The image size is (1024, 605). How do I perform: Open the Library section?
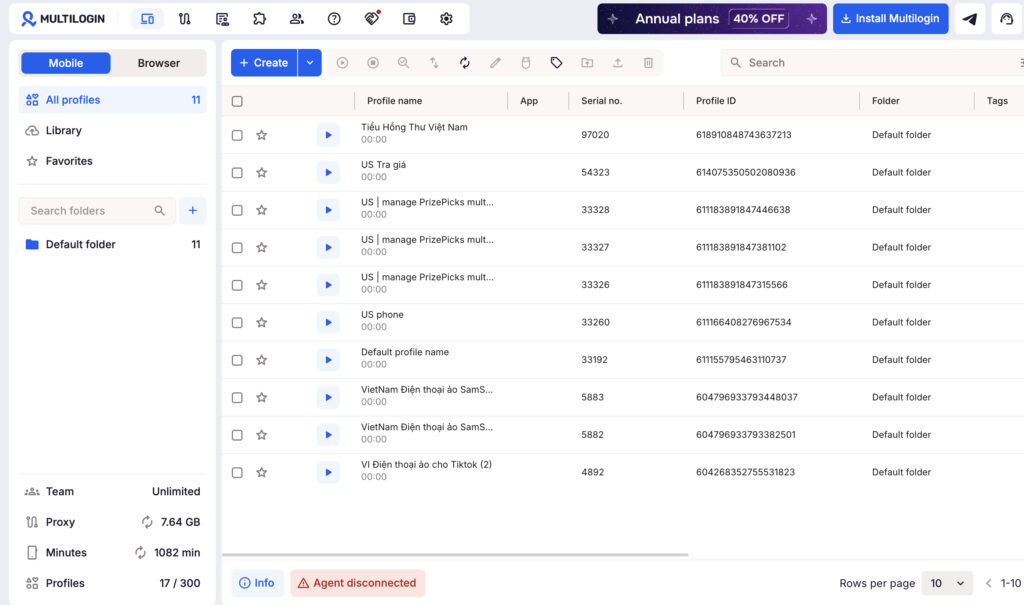coord(112,131)
